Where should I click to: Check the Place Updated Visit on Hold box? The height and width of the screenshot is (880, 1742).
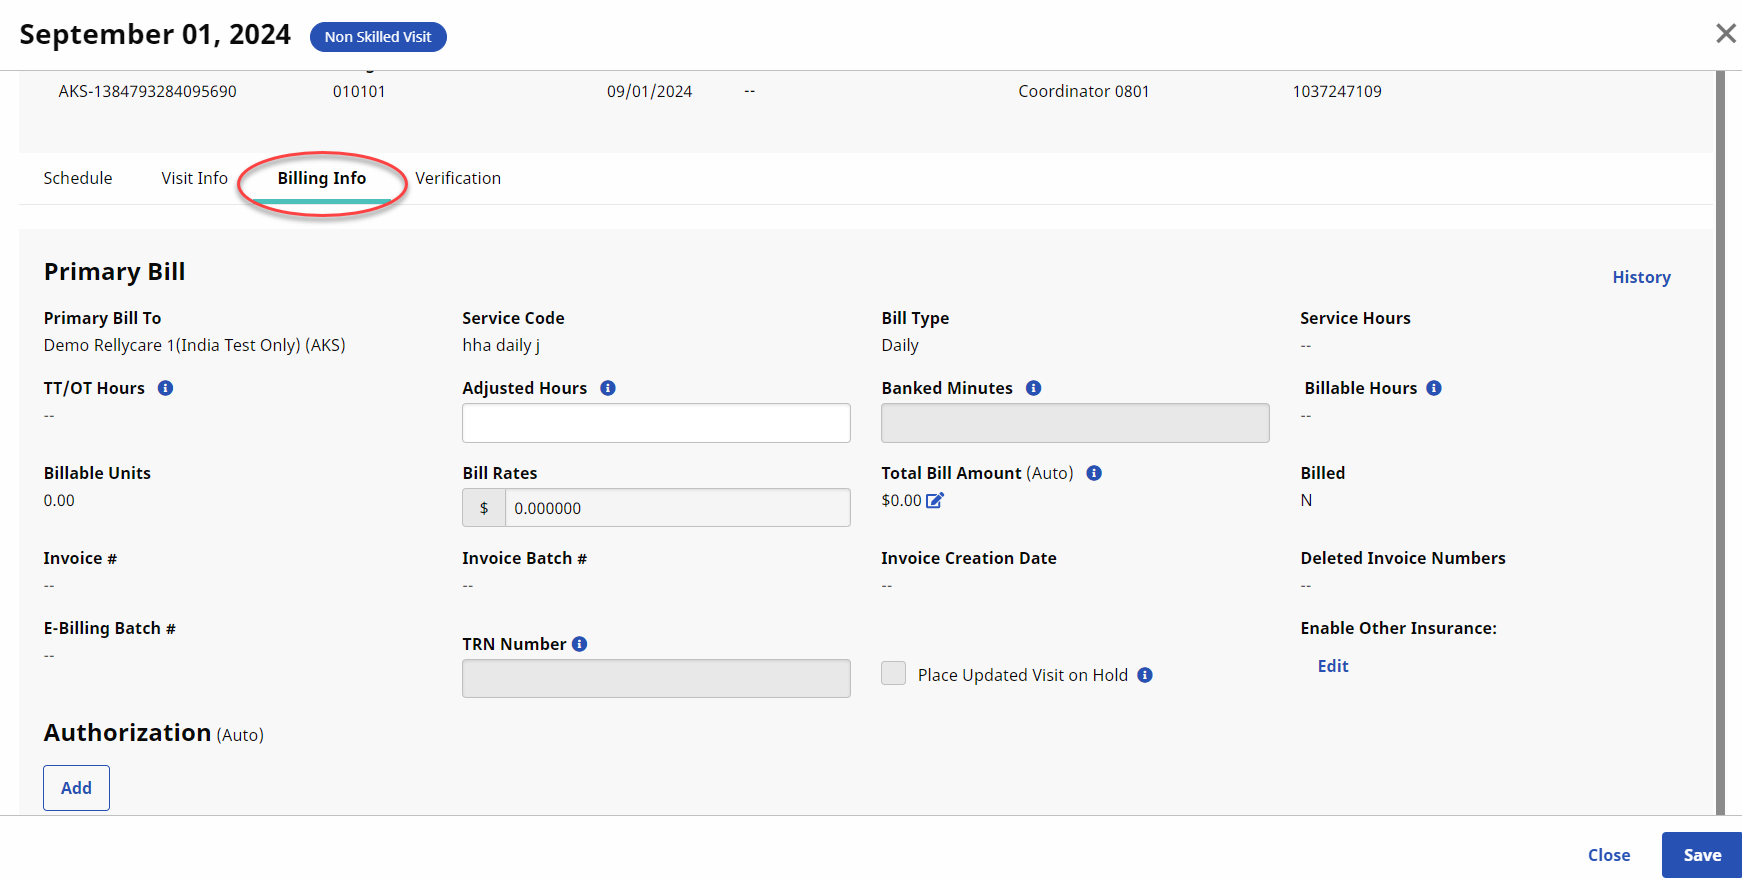coord(893,674)
